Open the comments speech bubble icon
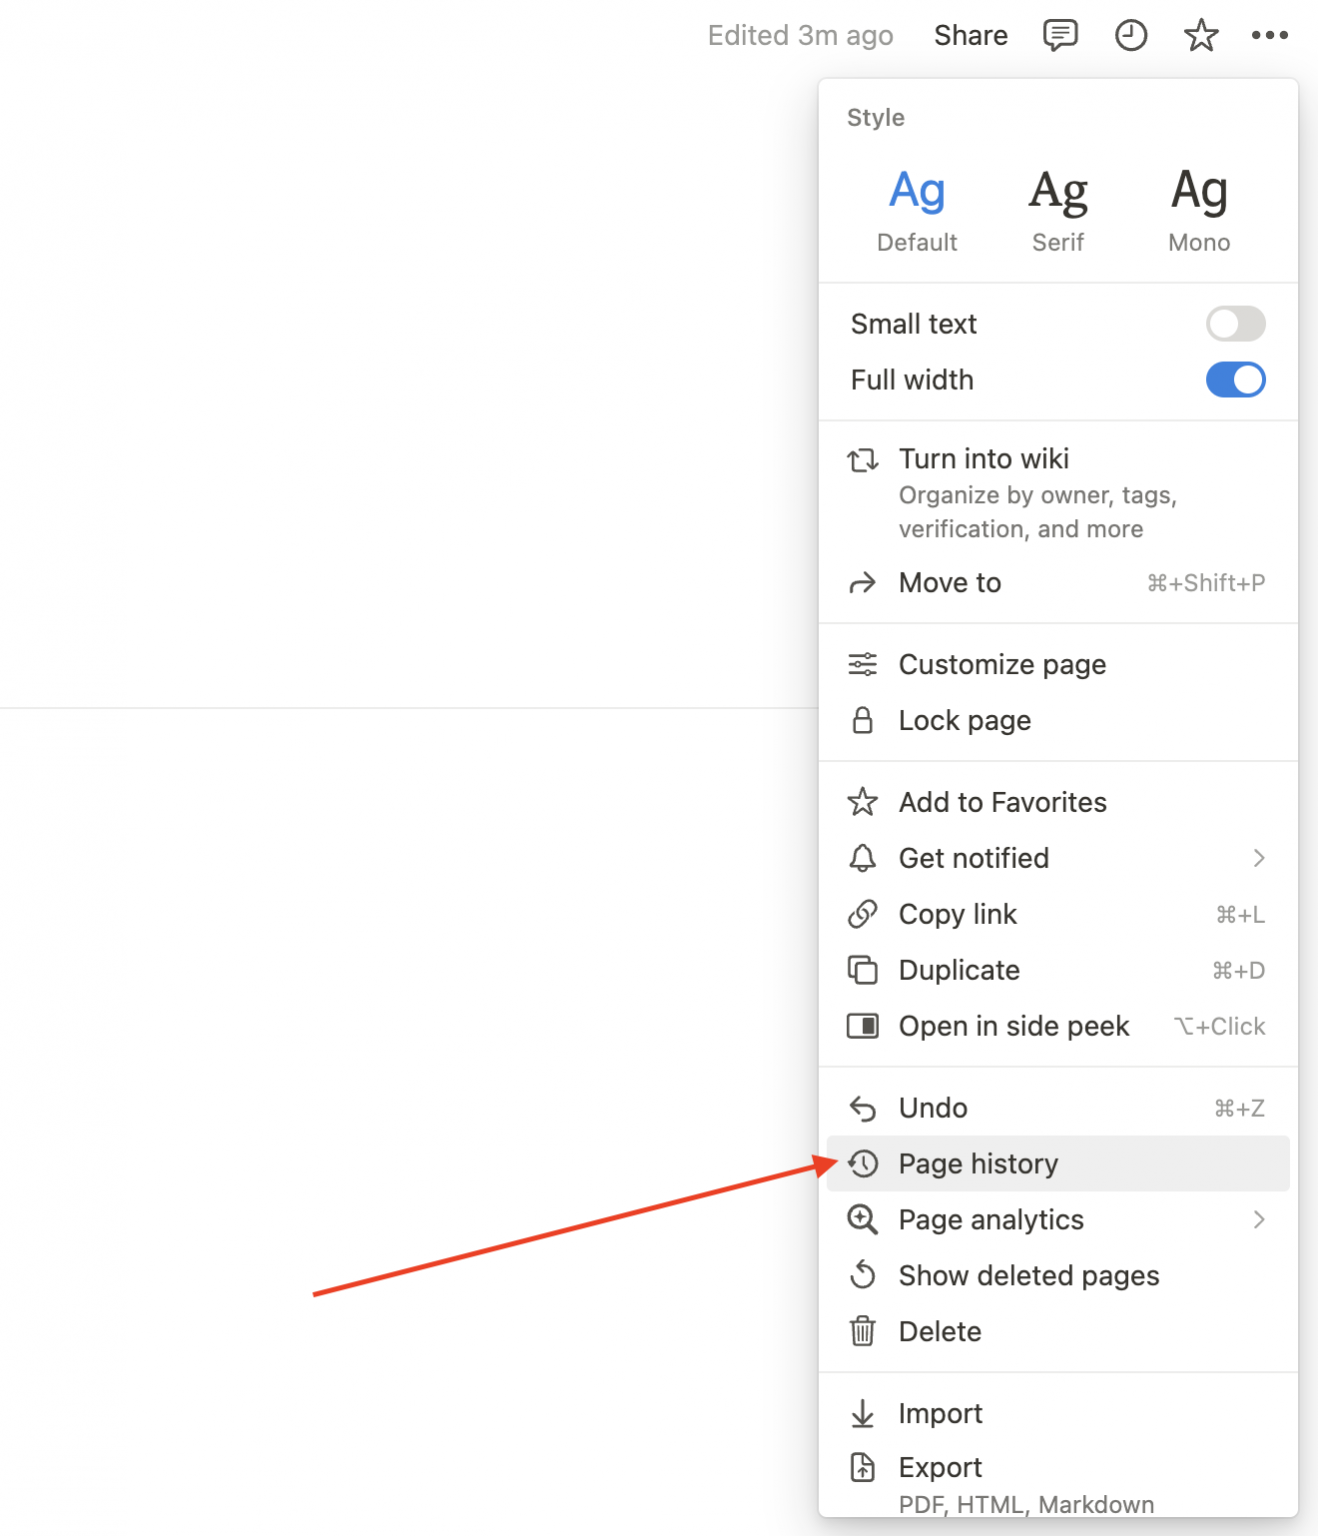Image resolution: width=1318 pixels, height=1536 pixels. (x=1060, y=35)
